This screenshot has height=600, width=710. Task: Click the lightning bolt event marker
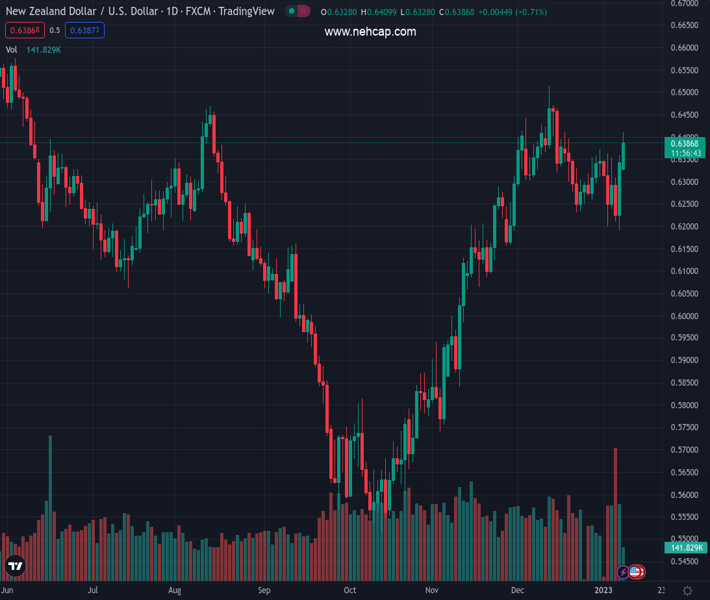623,572
